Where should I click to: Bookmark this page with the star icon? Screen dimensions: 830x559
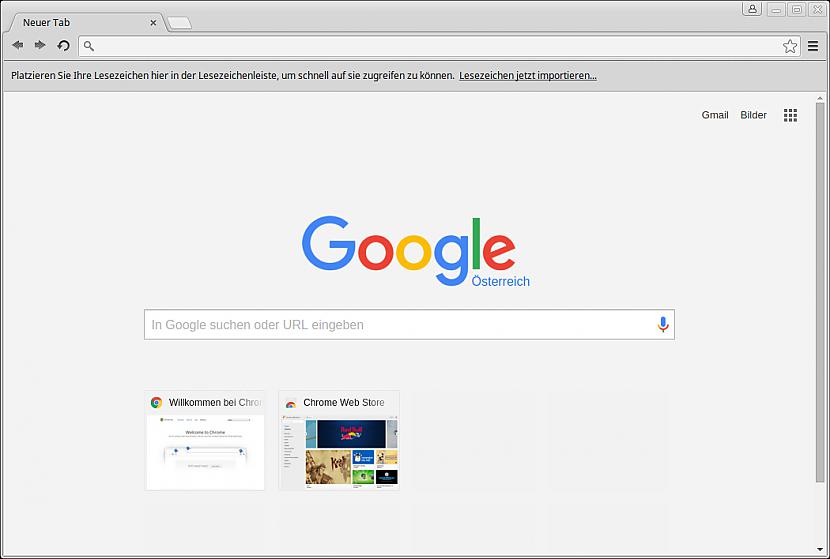790,46
